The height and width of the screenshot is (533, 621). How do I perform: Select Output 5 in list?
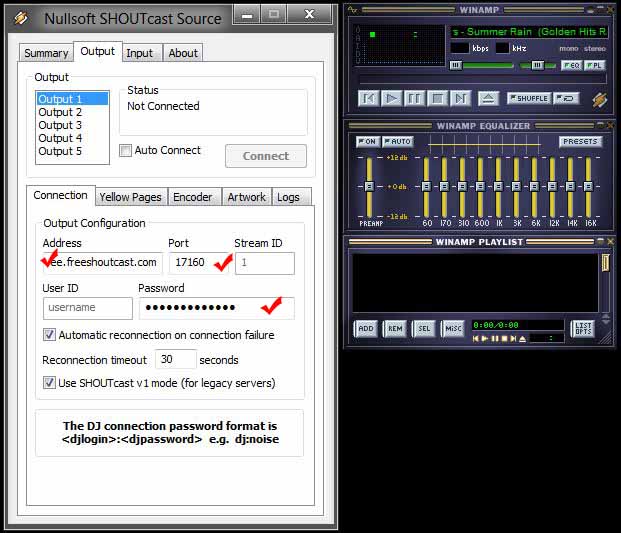point(72,151)
